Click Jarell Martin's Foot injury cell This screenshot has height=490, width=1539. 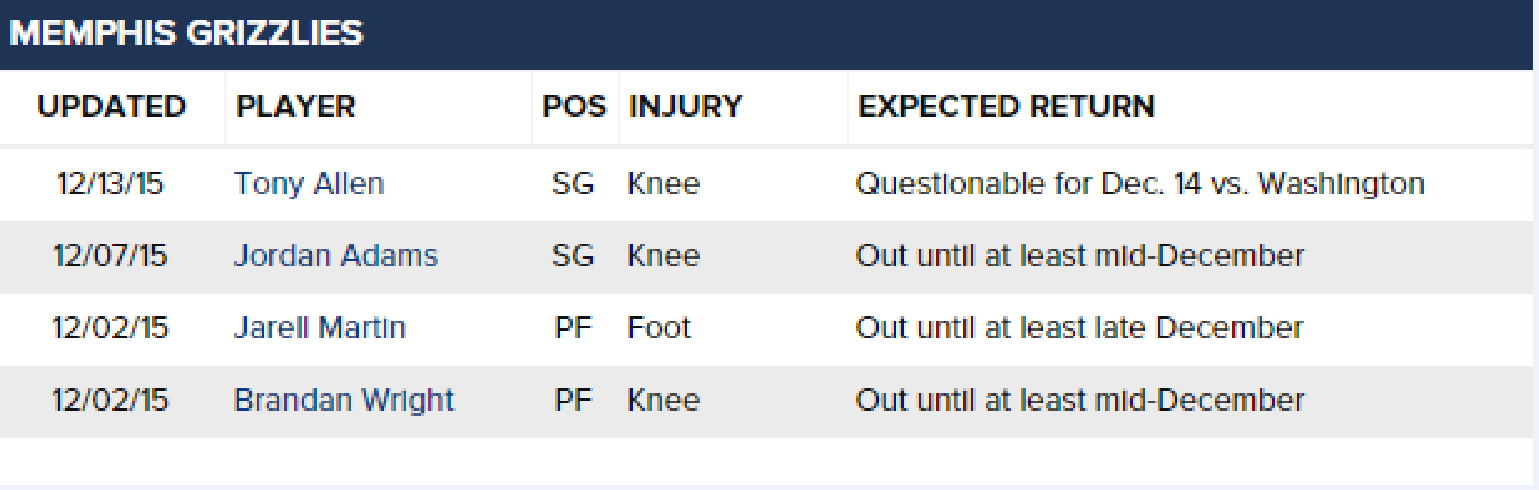coord(659,328)
